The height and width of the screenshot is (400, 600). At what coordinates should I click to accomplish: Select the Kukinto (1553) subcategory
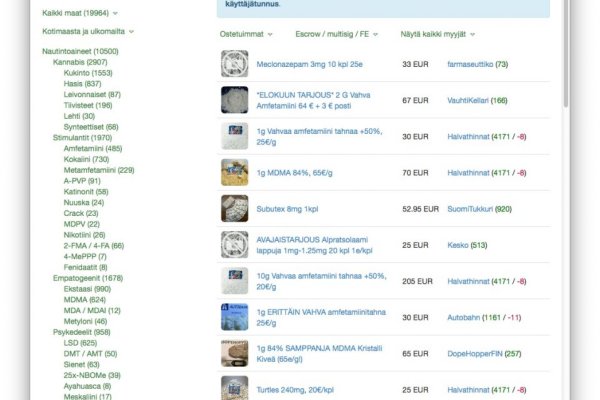tap(88, 73)
